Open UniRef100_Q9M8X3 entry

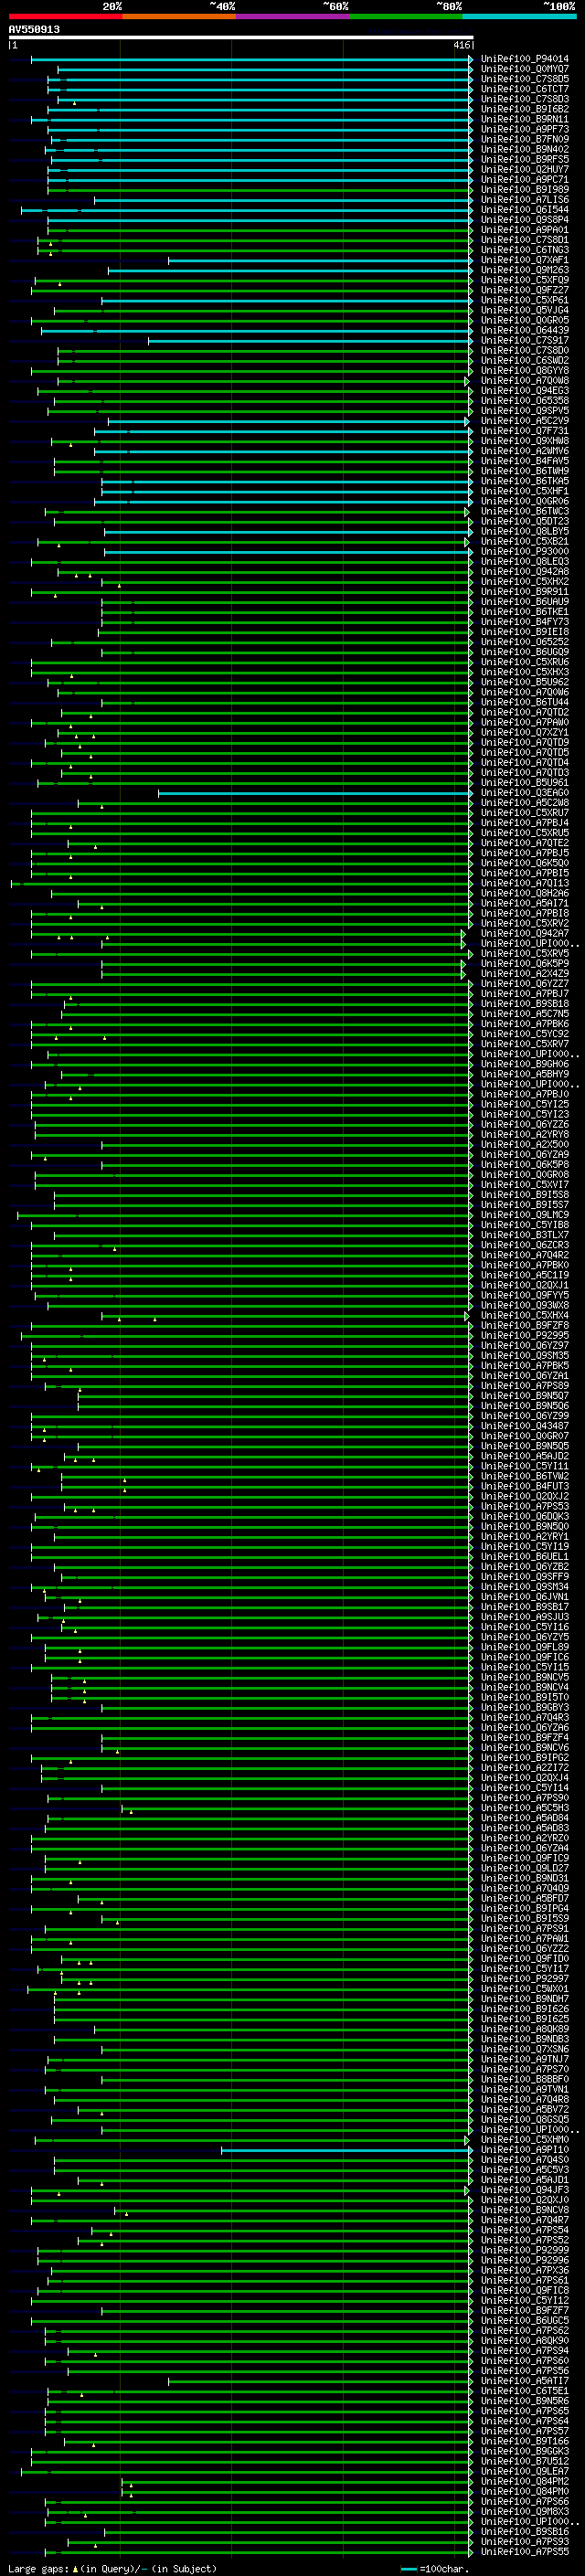tap(524, 2511)
